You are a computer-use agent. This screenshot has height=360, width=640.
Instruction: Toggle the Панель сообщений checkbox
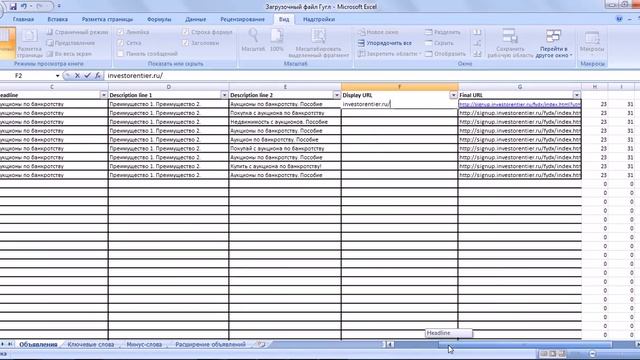(x=120, y=53)
